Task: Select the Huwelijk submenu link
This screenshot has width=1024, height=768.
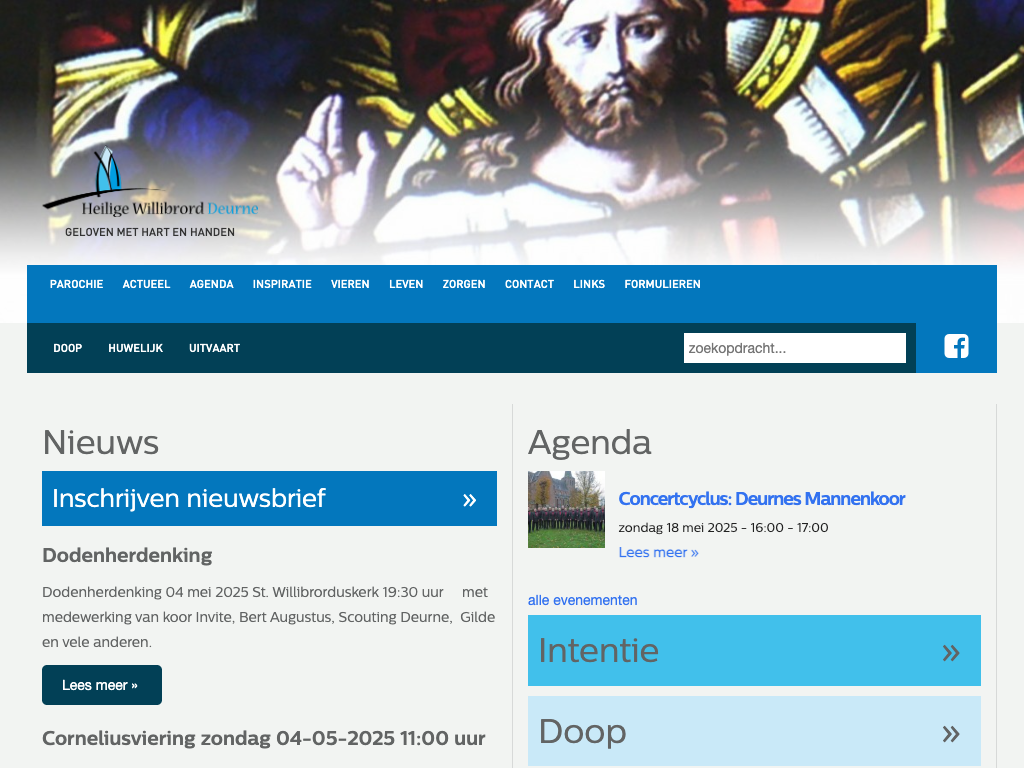Action: [135, 348]
